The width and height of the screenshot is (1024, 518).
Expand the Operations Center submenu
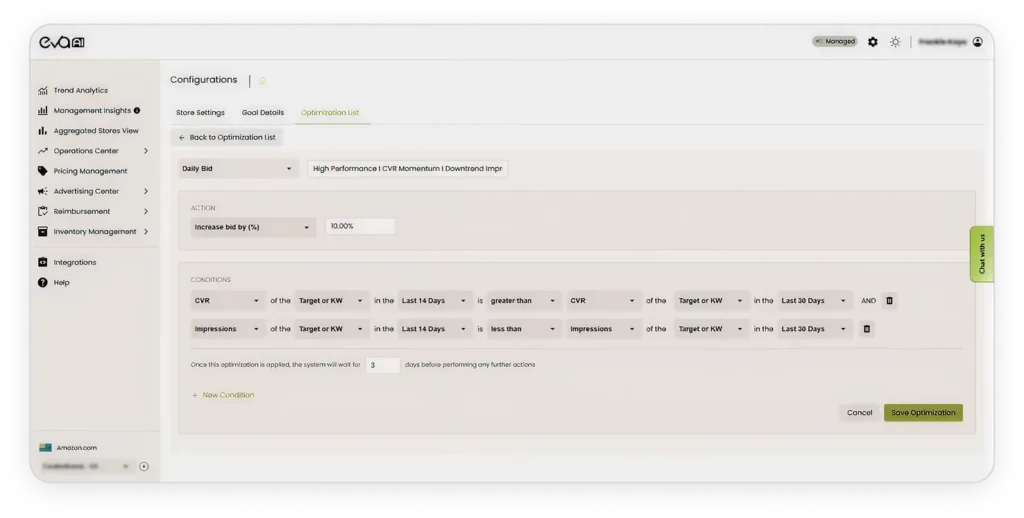pyautogui.click(x=146, y=151)
